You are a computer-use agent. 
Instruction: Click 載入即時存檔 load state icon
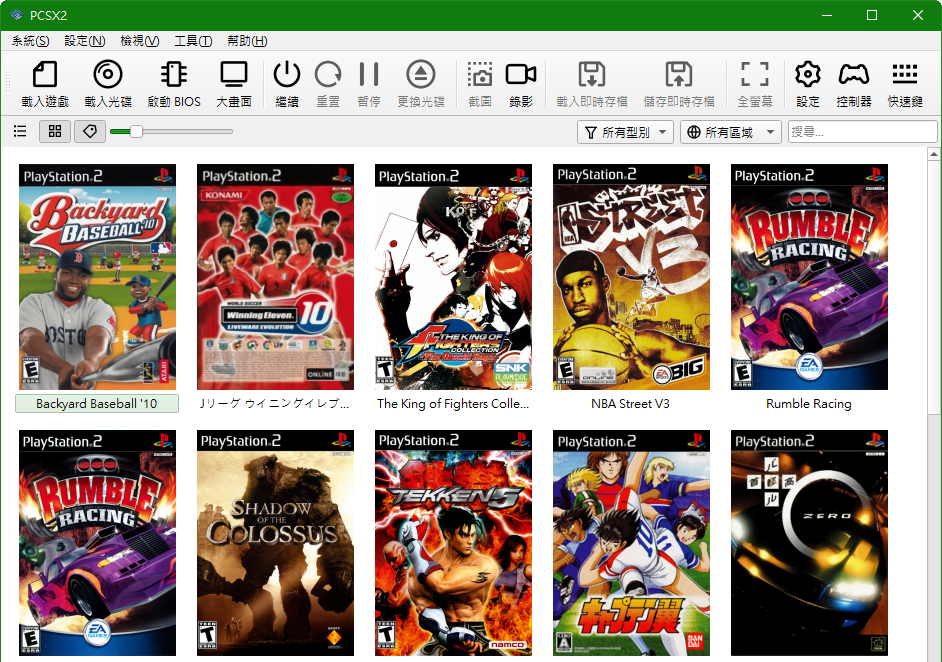[x=592, y=74]
